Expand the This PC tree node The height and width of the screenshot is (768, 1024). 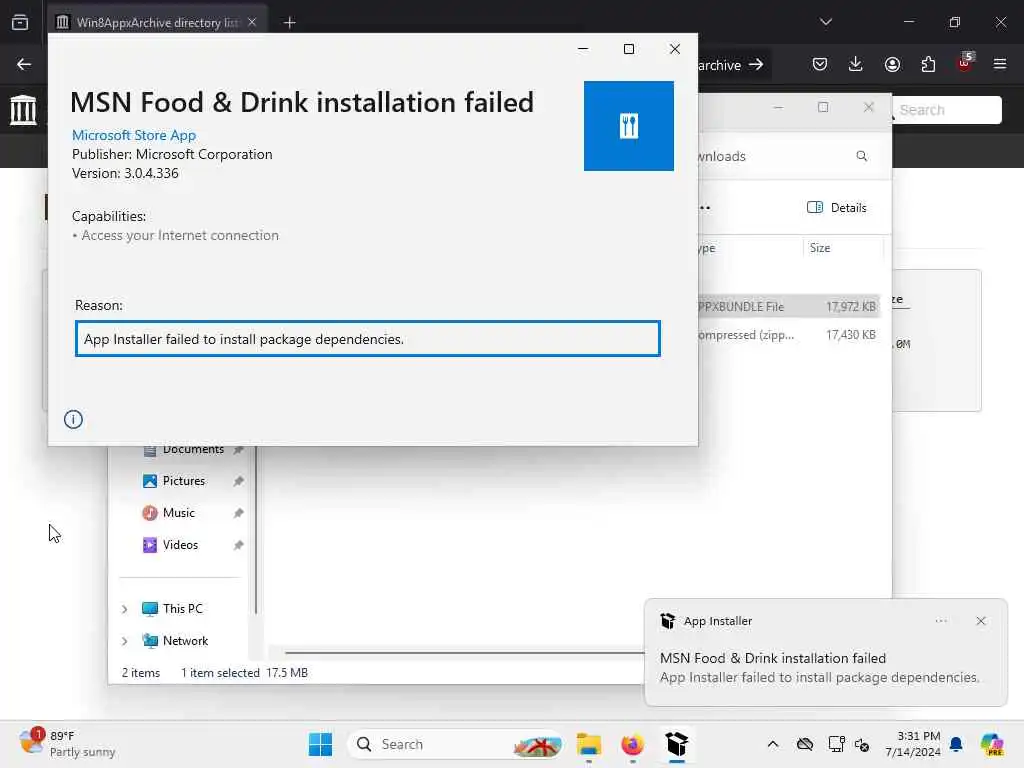124,609
